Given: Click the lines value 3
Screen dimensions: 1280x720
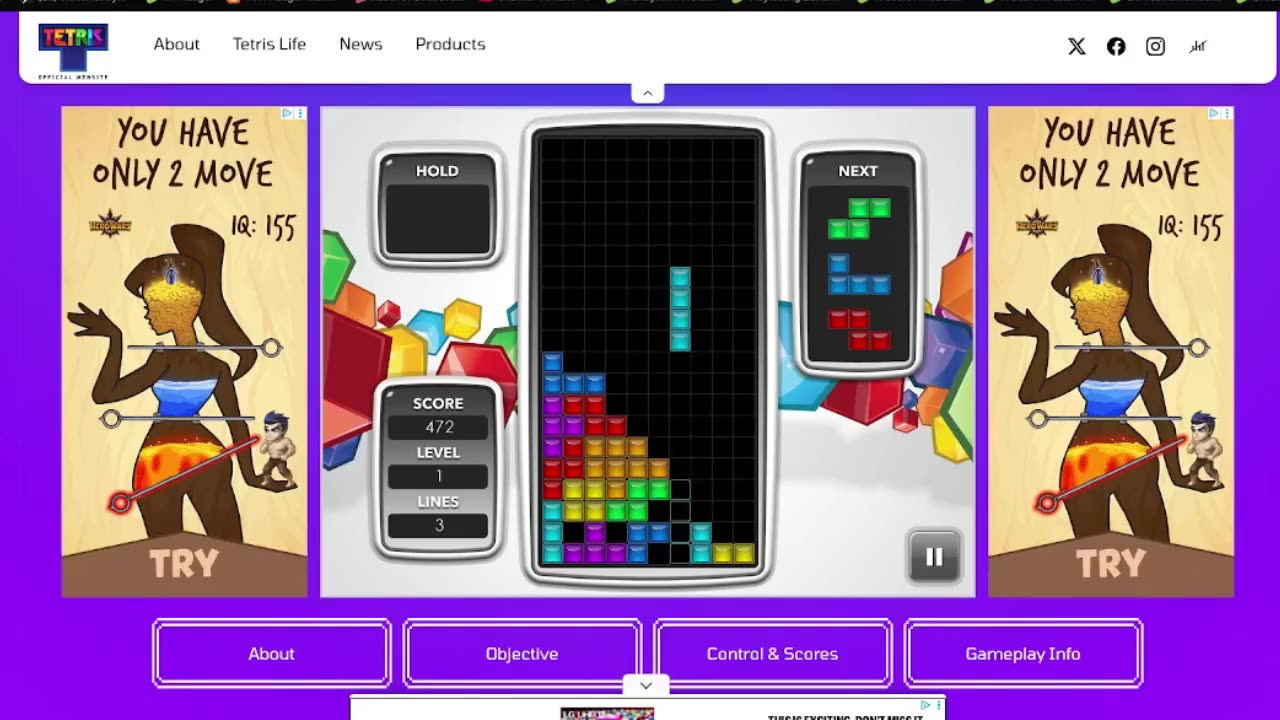Looking at the screenshot, I should coord(438,525).
